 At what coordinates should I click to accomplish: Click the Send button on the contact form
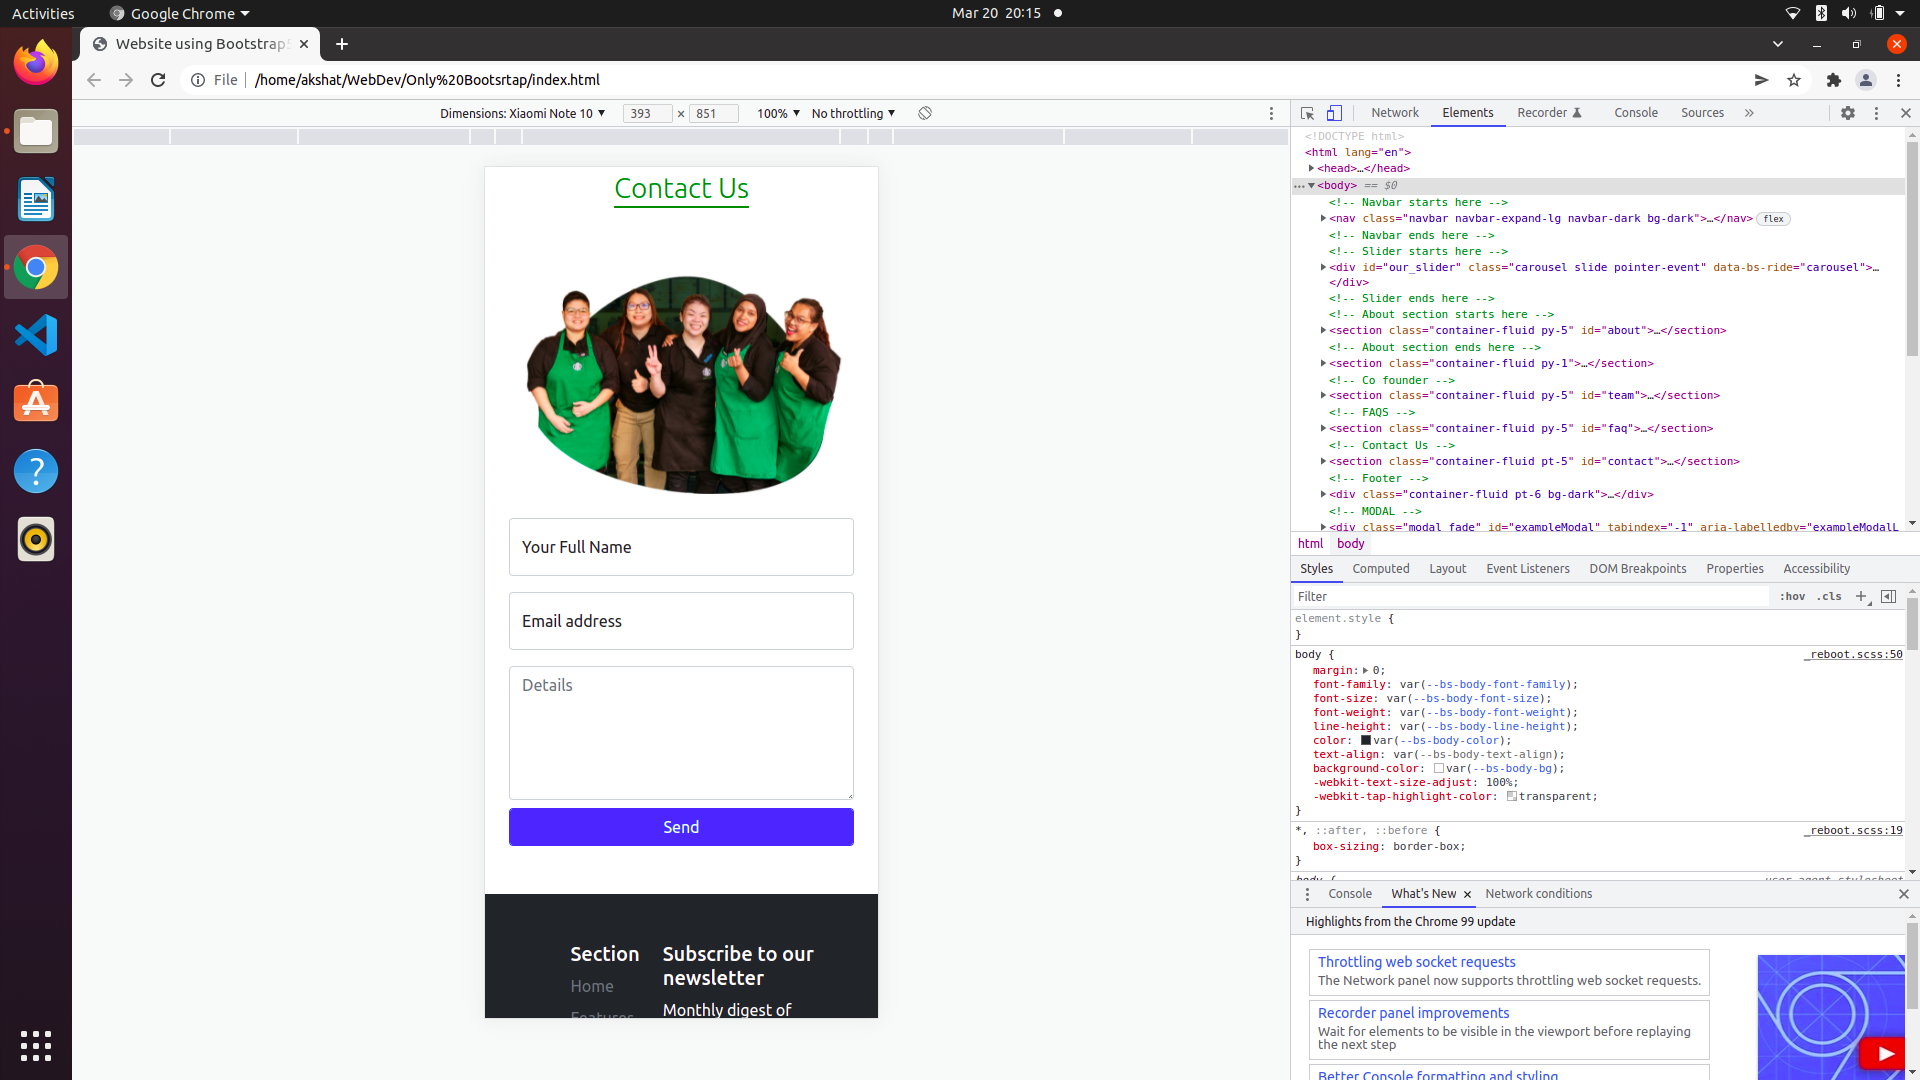pos(681,827)
